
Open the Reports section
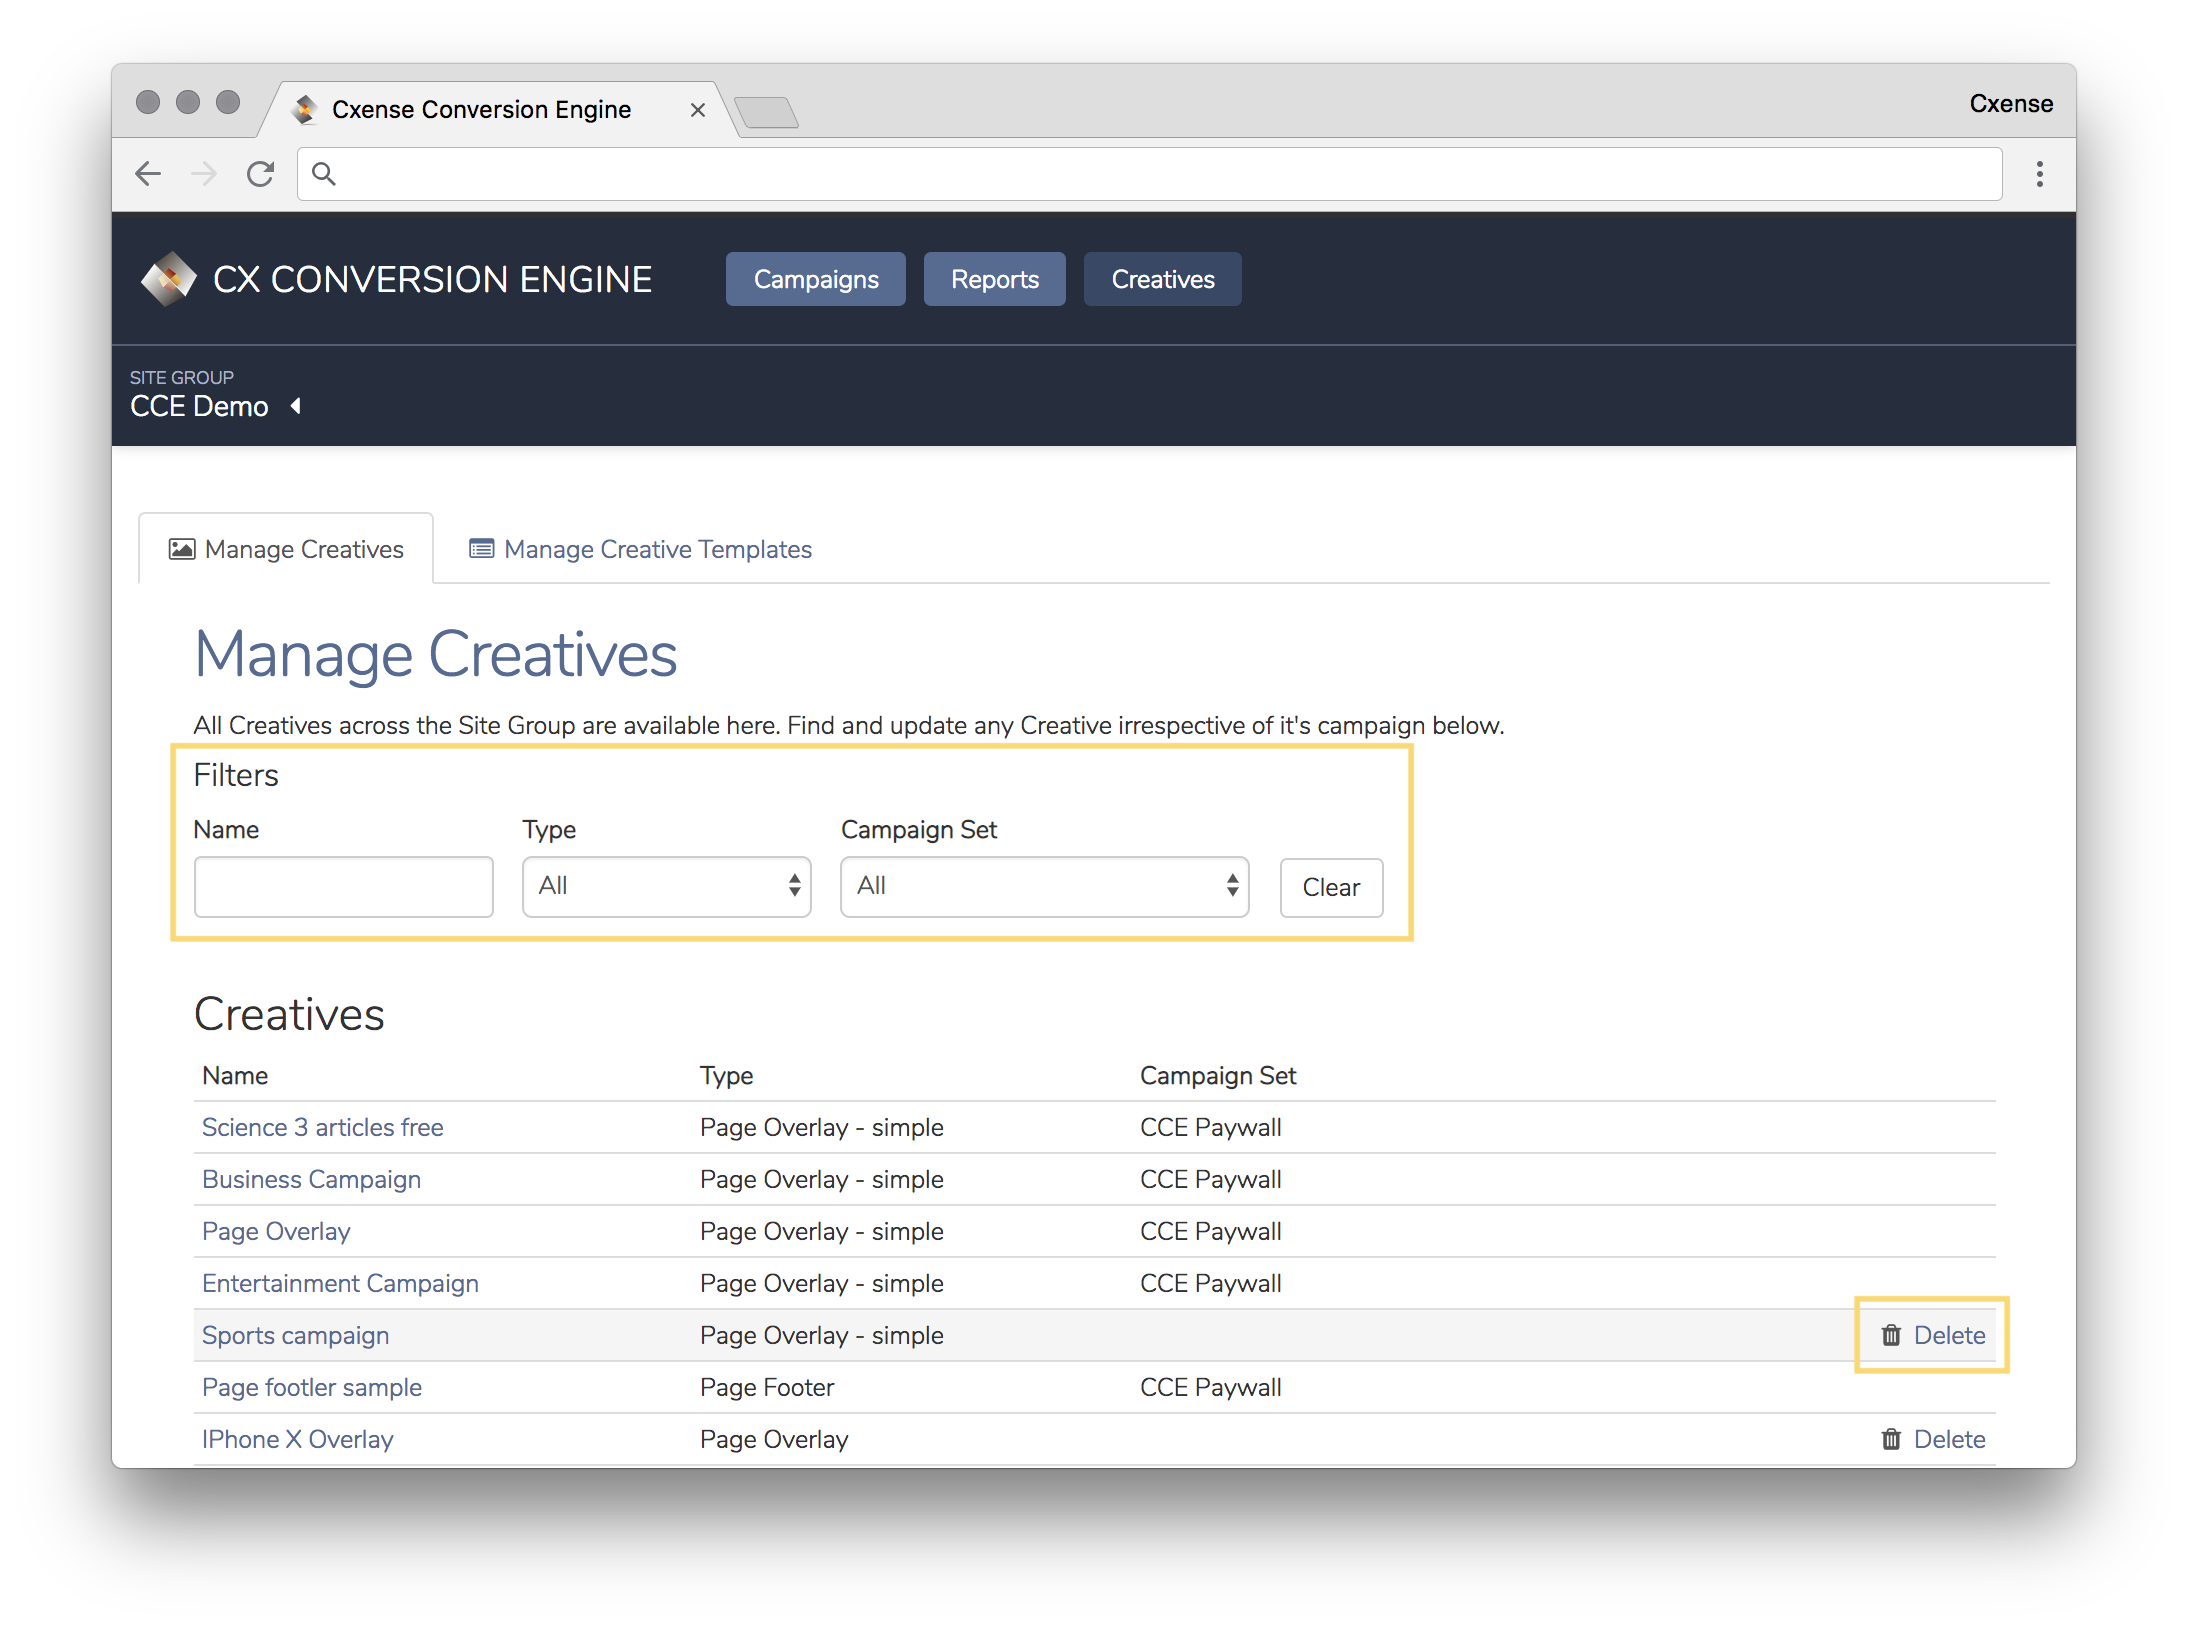995,279
